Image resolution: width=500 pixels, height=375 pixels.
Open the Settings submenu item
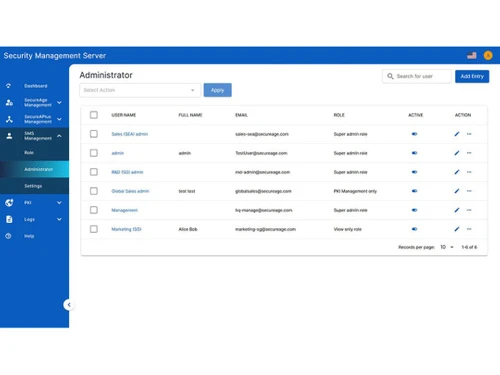coord(33,186)
